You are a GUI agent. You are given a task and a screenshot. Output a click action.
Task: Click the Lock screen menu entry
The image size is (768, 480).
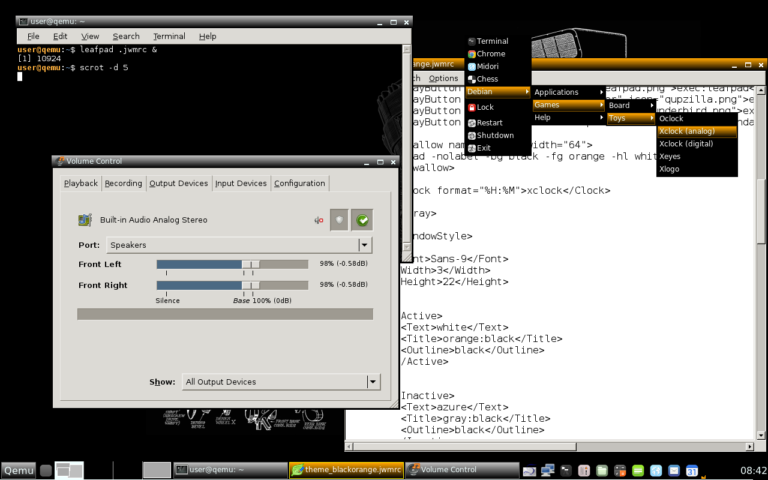[485, 107]
